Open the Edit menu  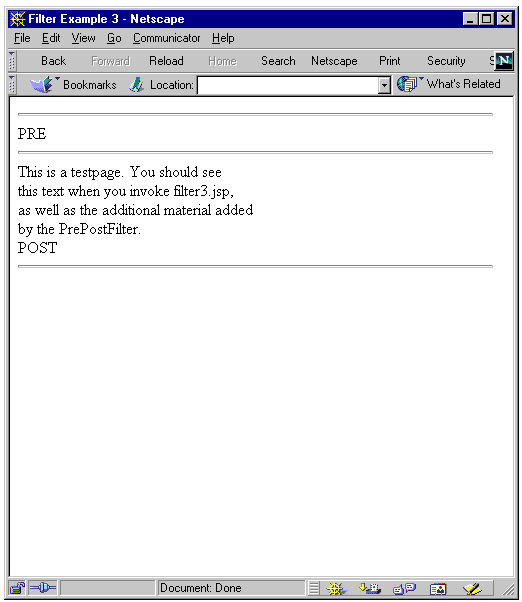coord(51,38)
